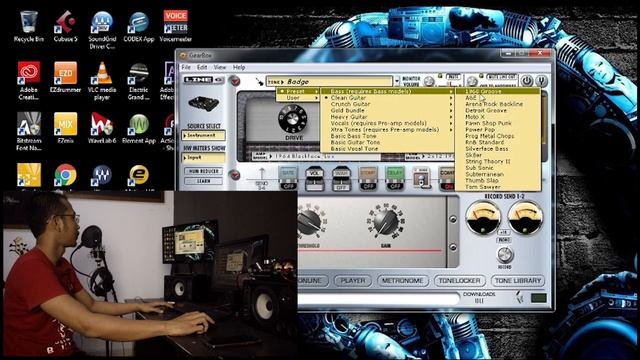Launch the EZdrummer desktop shortcut
Image resolution: width=640 pixels, height=360 pixels.
point(65,77)
